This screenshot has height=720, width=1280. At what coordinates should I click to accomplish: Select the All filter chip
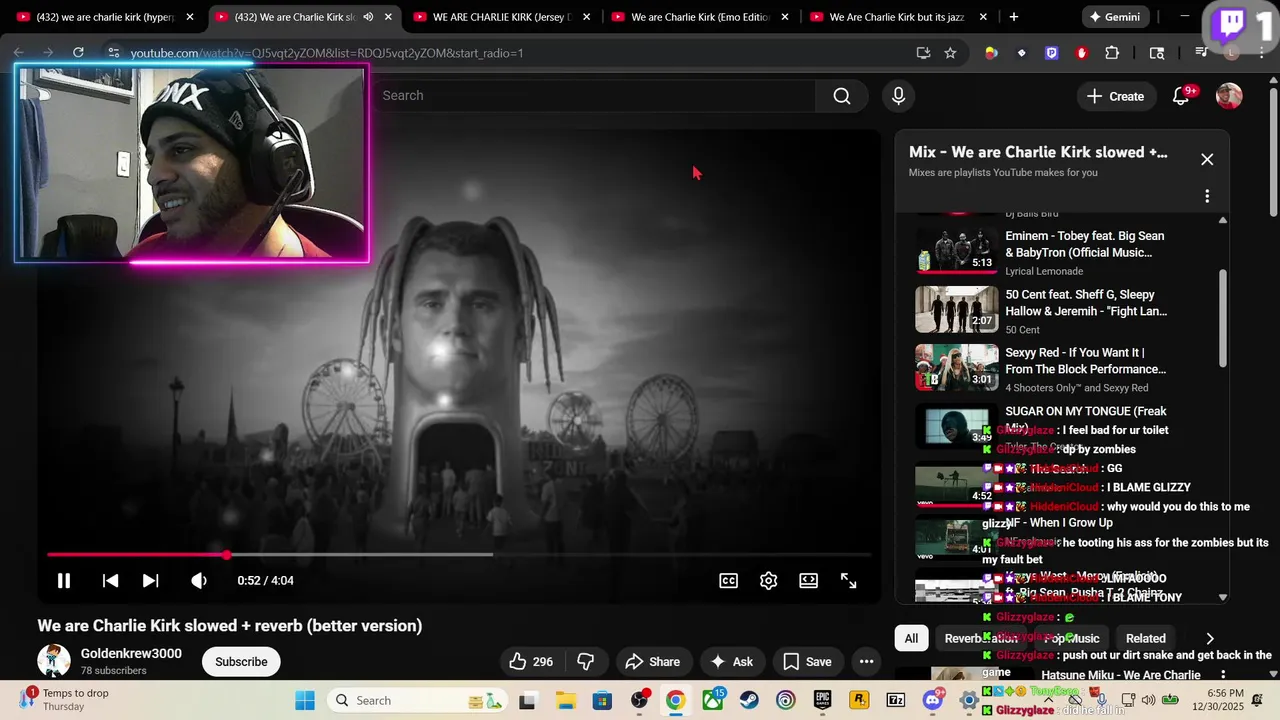[911, 638]
